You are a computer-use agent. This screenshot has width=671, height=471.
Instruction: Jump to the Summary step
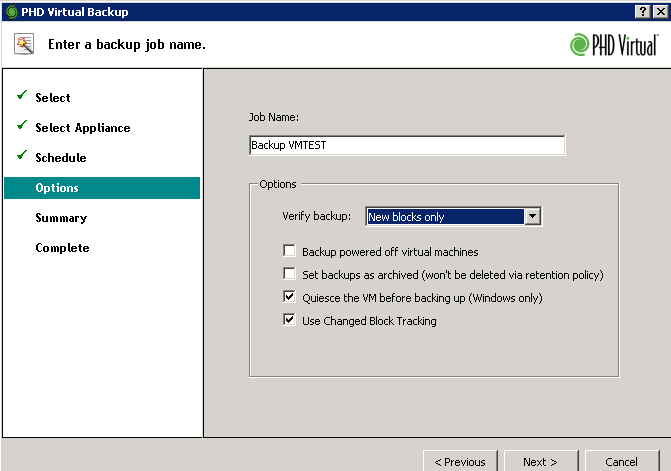[61, 218]
